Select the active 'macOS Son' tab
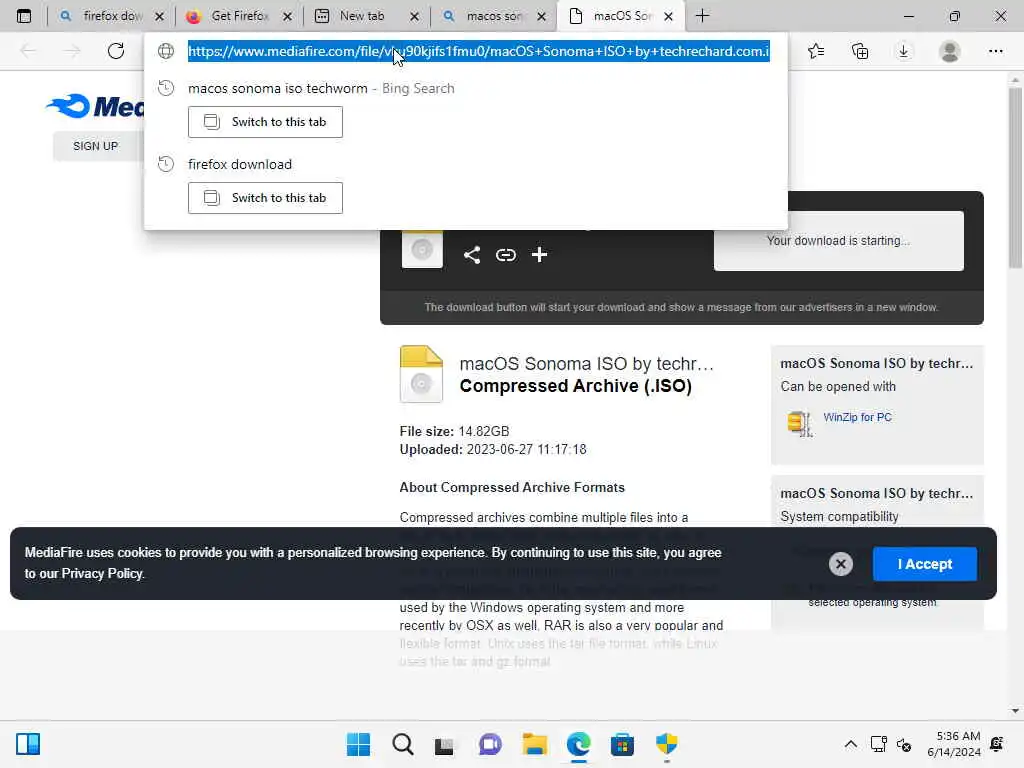This screenshot has width=1024, height=768. pyautogui.click(x=622, y=16)
